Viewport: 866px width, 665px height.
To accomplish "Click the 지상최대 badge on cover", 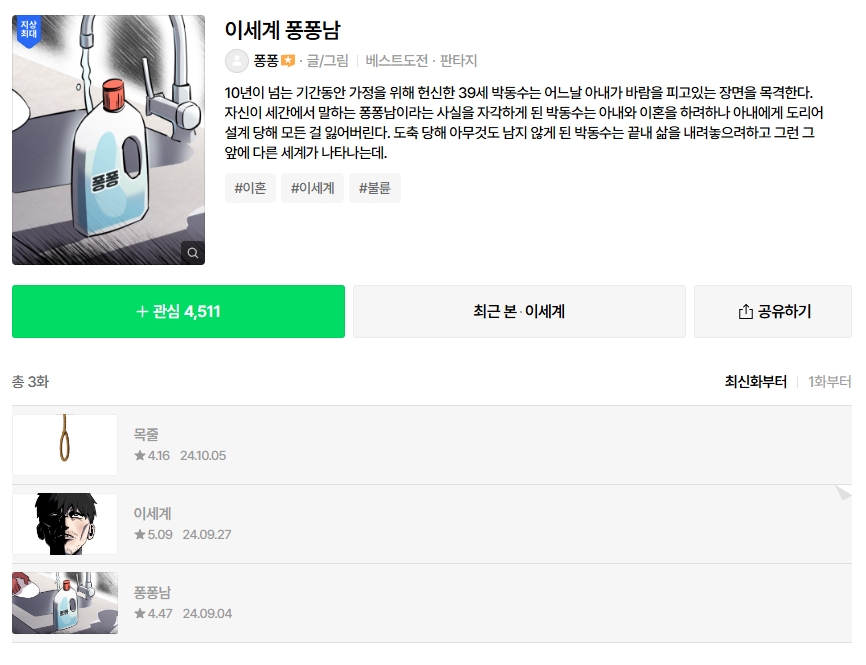I will click(29, 30).
